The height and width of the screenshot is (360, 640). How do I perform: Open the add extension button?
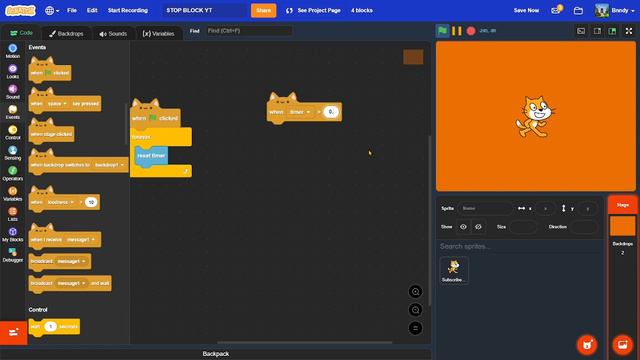(13, 333)
